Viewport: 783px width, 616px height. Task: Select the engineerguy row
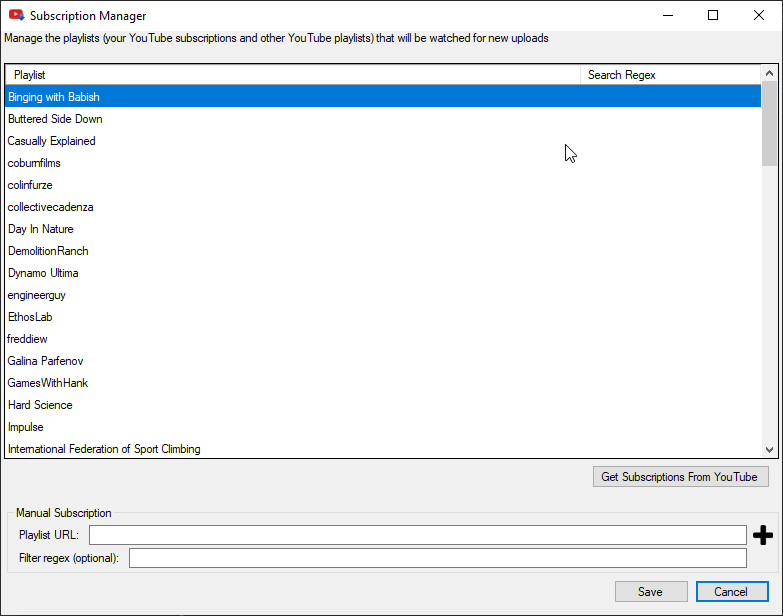pos(383,295)
